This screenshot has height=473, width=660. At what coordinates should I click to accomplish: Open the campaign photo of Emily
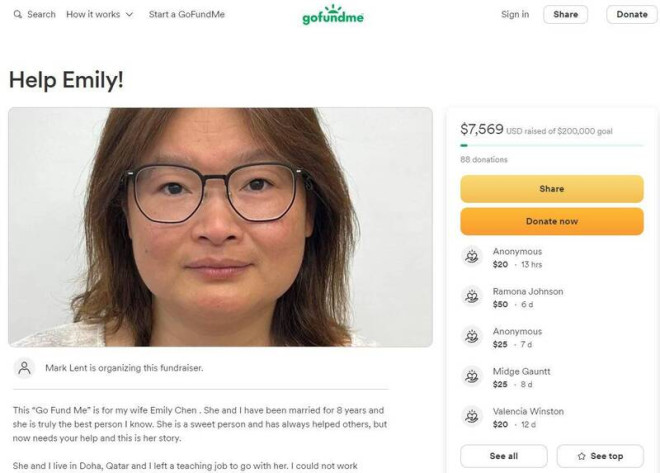(x=220, y=227)
